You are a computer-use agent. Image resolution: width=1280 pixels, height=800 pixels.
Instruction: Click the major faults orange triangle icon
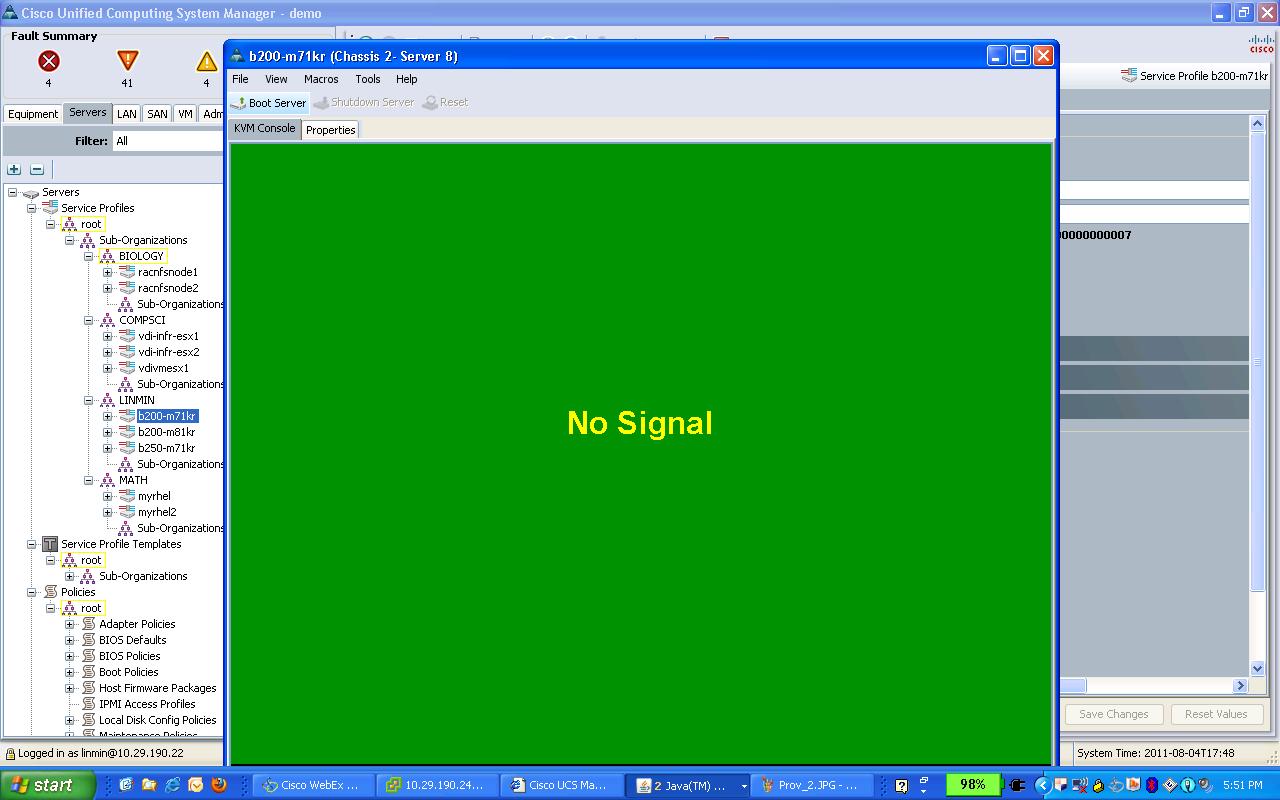tap(127, 61)
